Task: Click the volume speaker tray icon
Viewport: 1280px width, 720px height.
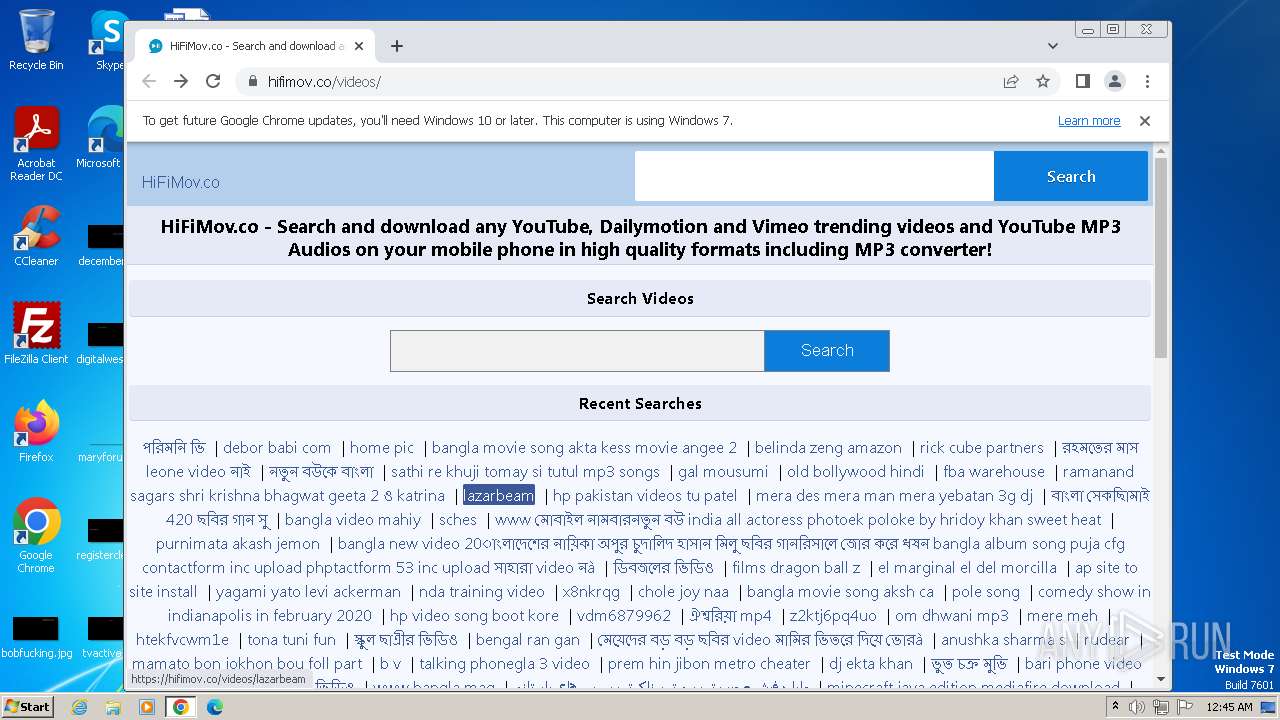Action: coord(1136,707)
